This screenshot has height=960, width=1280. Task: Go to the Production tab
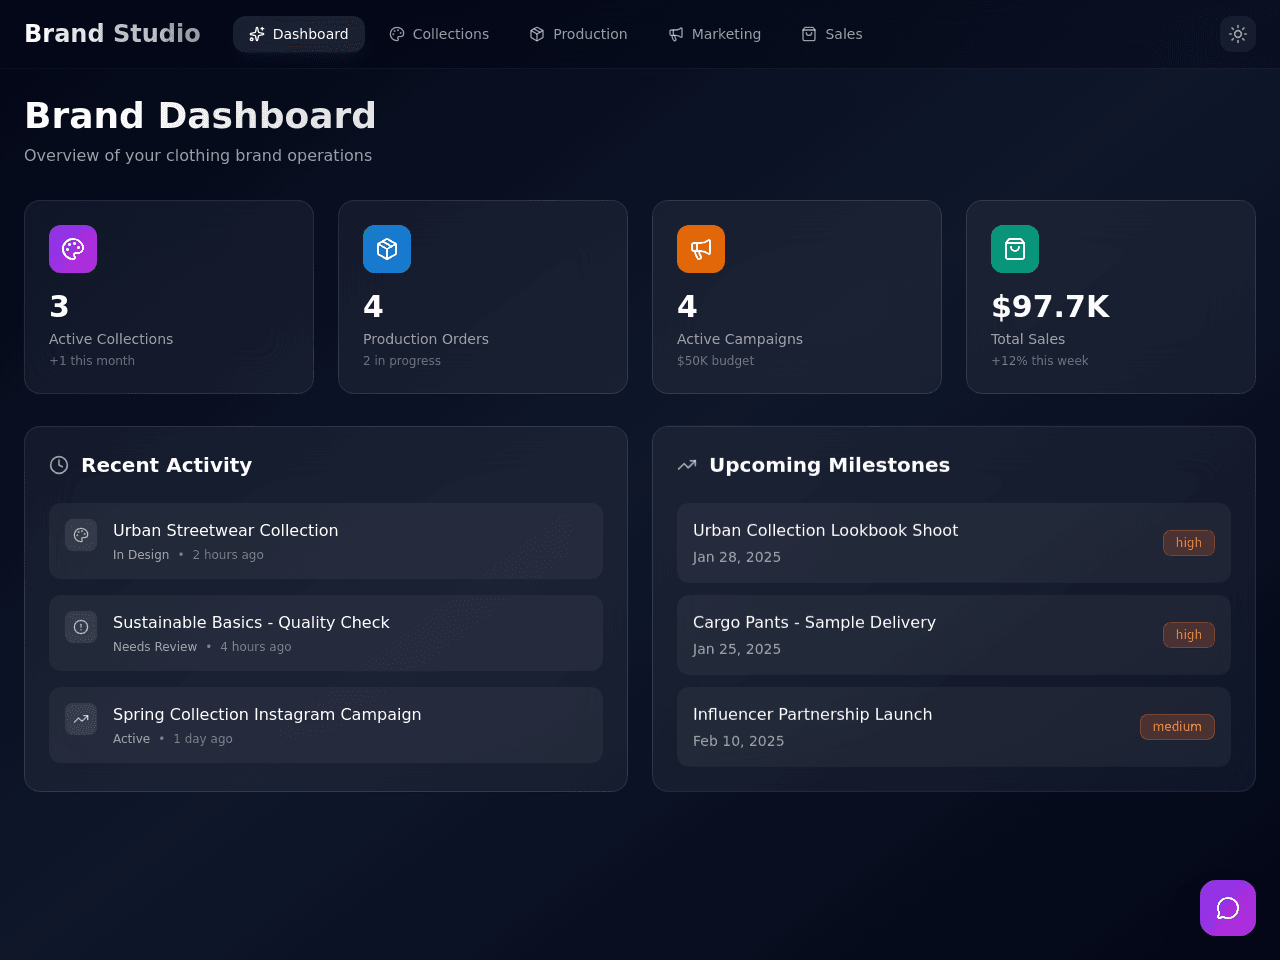579,34
